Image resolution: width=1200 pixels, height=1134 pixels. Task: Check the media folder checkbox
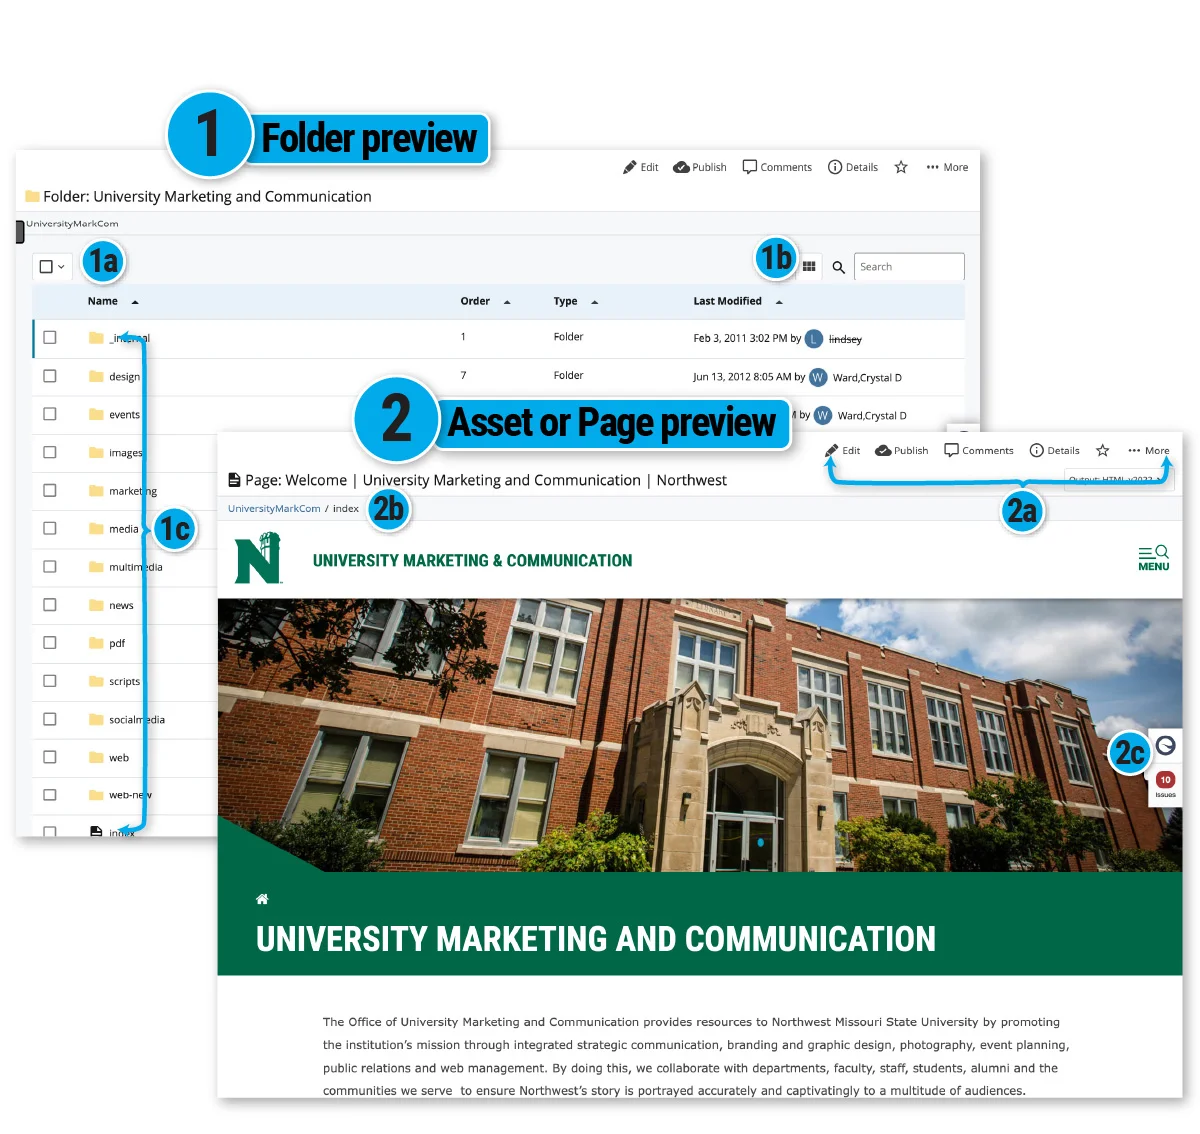click(x=50, y=528)
